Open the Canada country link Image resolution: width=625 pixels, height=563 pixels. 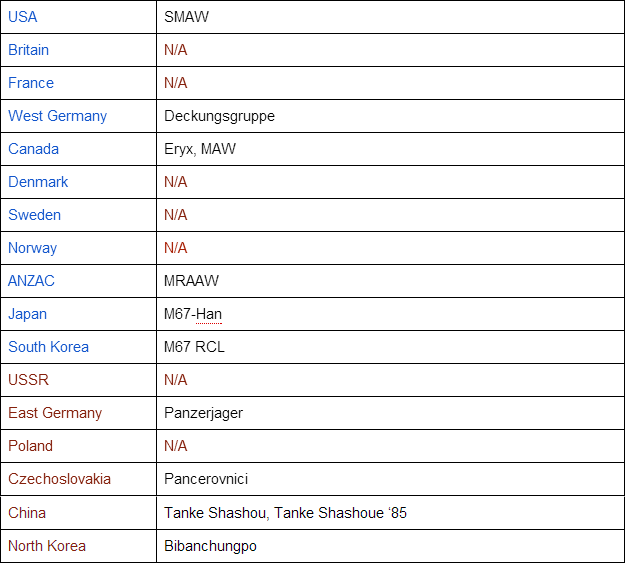click(33, 149)
